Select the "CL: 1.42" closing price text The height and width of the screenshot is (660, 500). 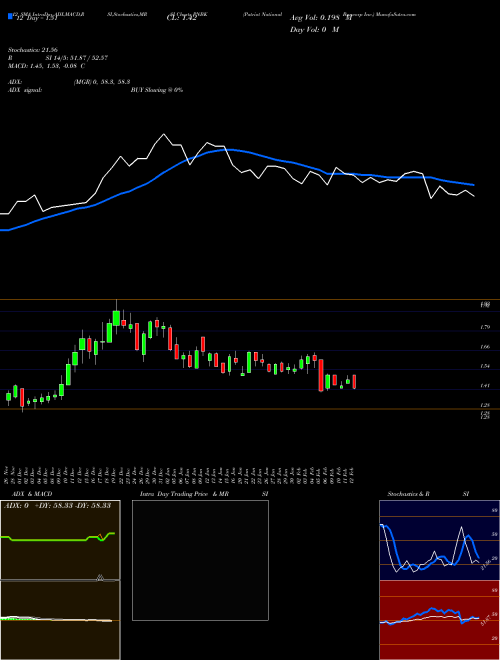point(182,19)
